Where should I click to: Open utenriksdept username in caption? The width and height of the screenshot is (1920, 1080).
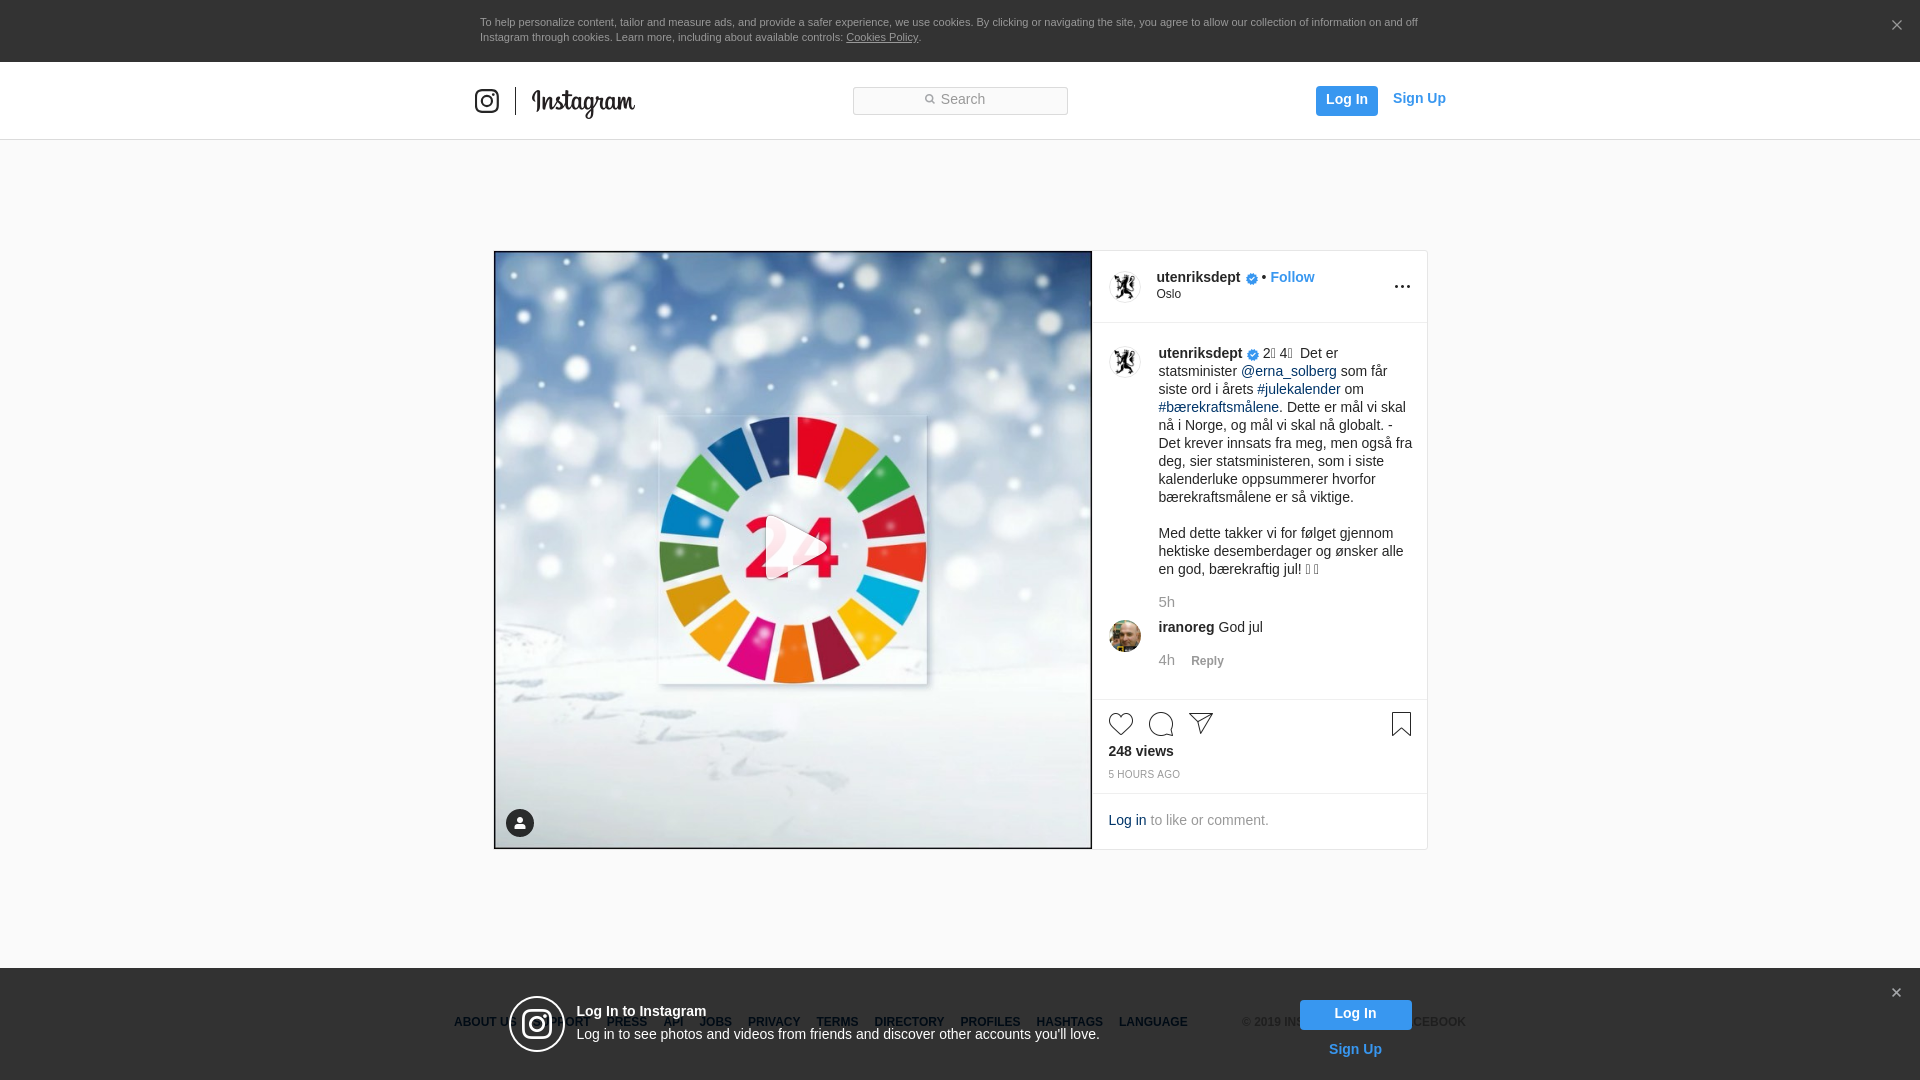1200,353
